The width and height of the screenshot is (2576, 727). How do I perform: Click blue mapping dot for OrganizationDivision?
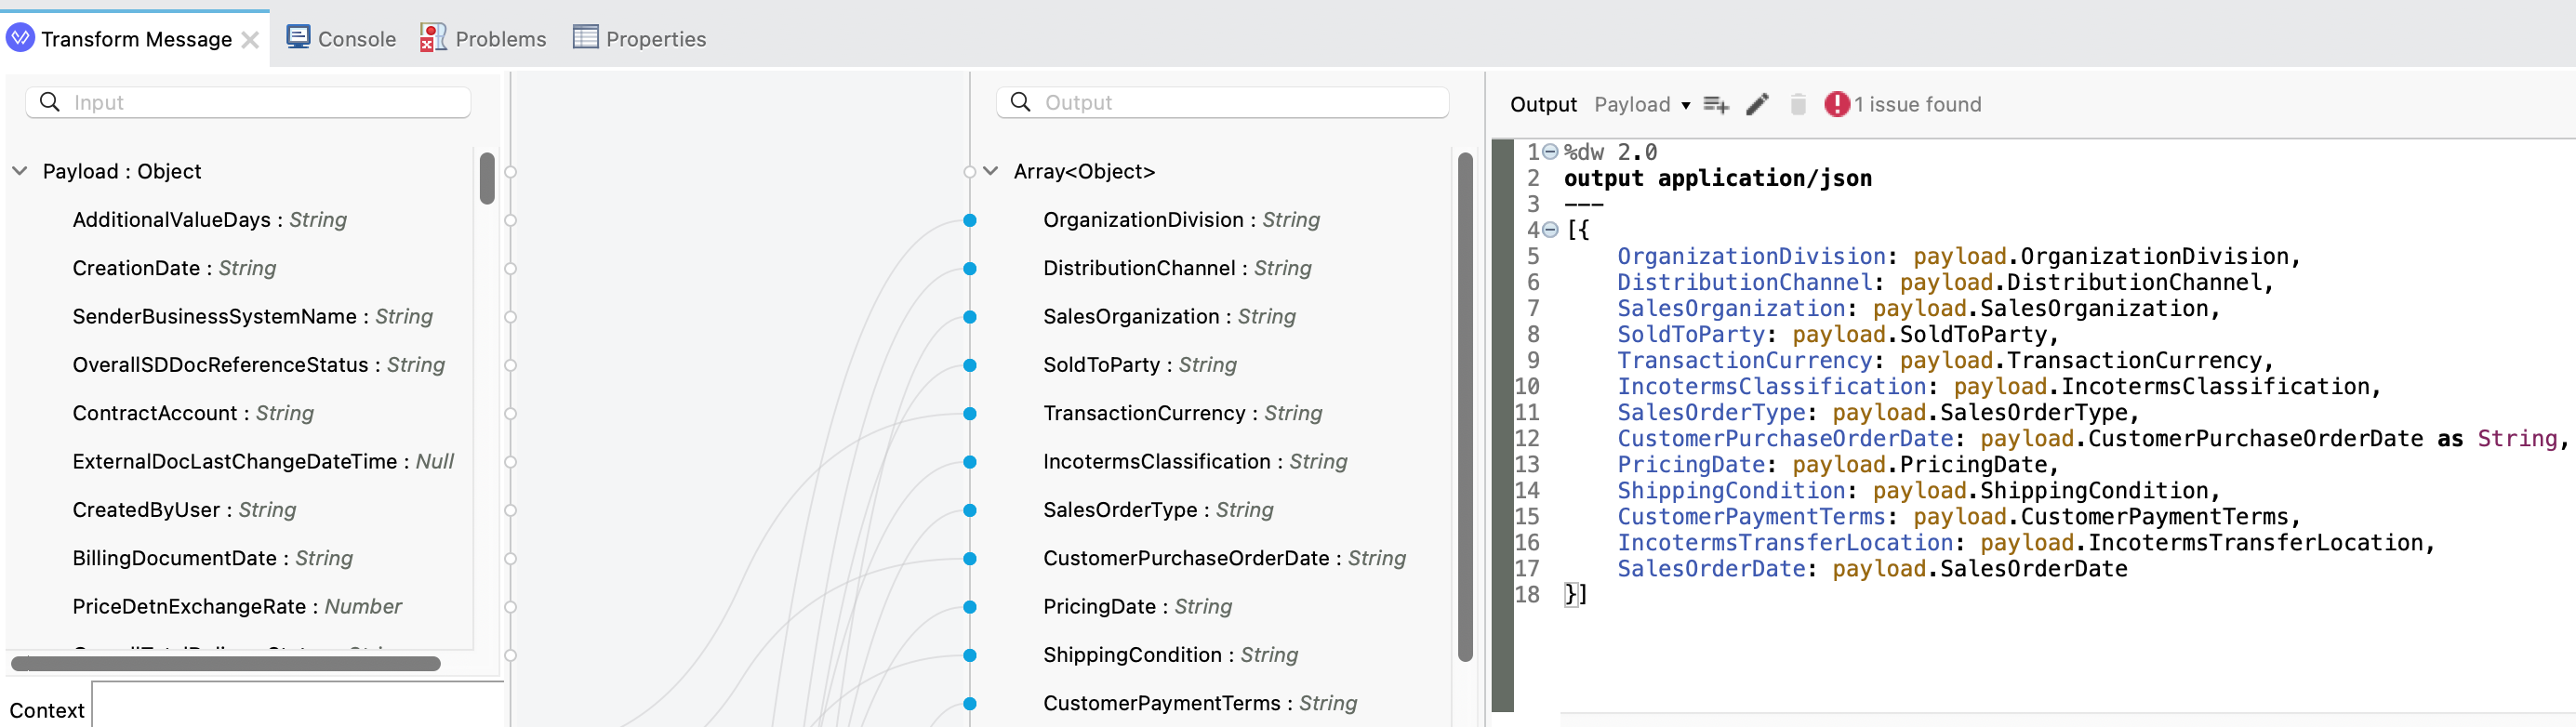(970, 220)
